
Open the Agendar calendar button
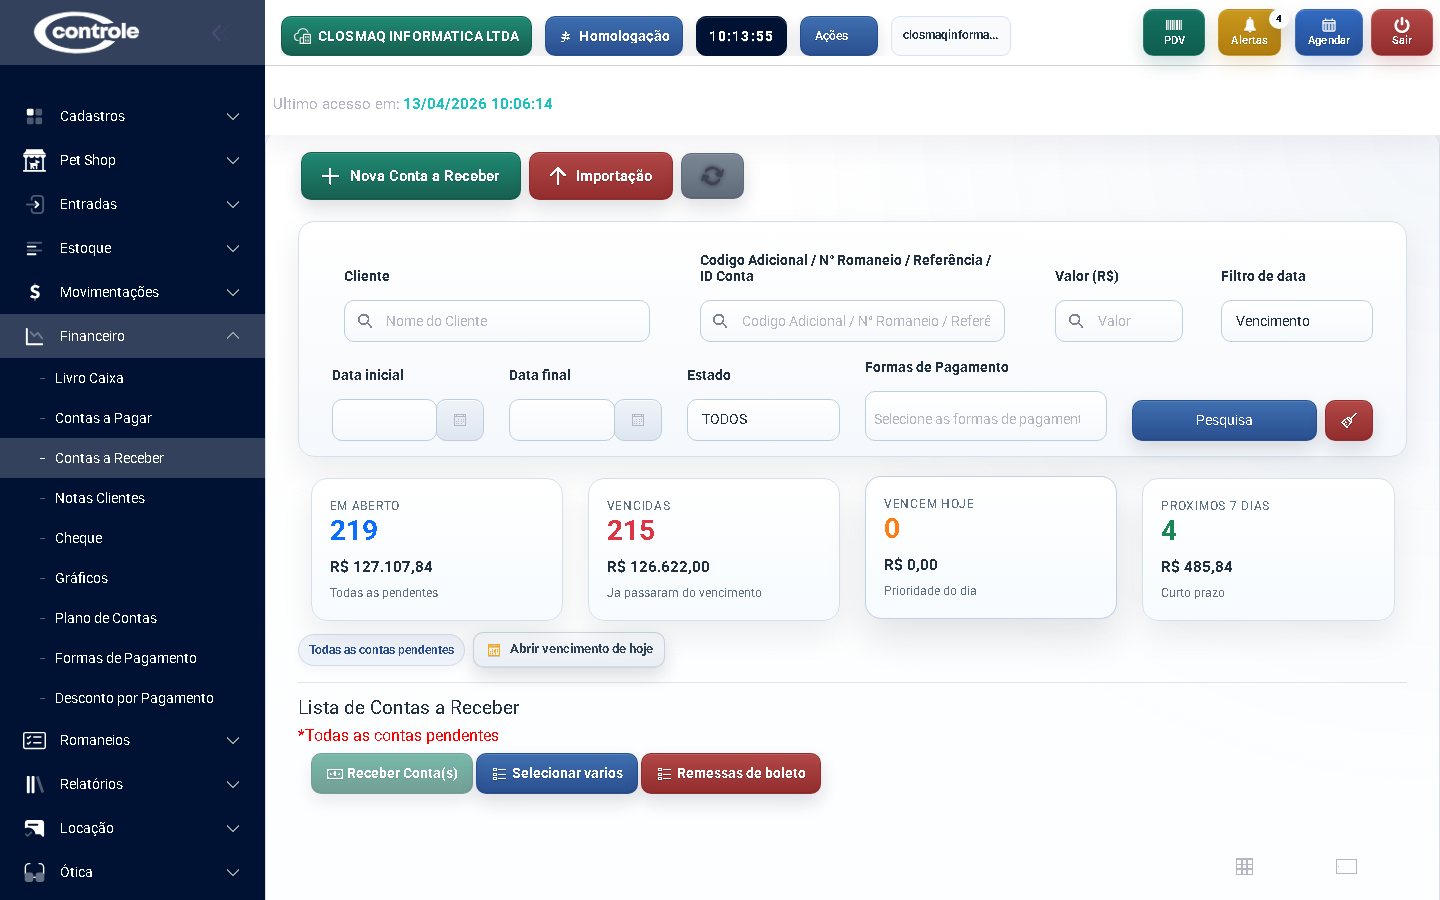(x=1328, y=32)
